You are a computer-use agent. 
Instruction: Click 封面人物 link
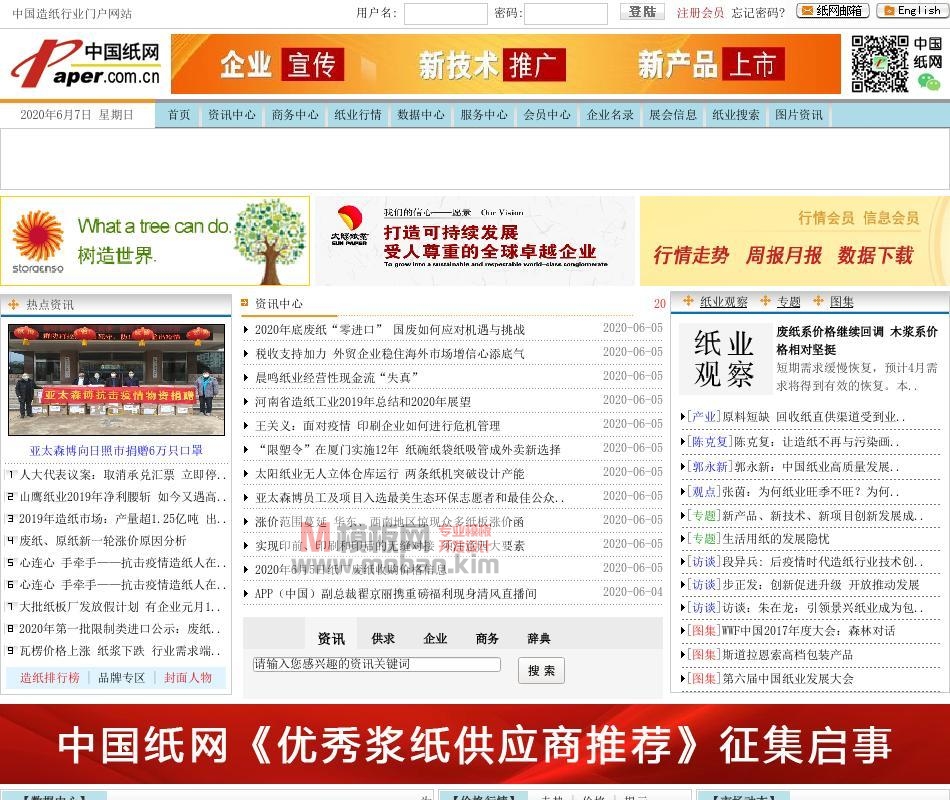[x=188, y=678]
